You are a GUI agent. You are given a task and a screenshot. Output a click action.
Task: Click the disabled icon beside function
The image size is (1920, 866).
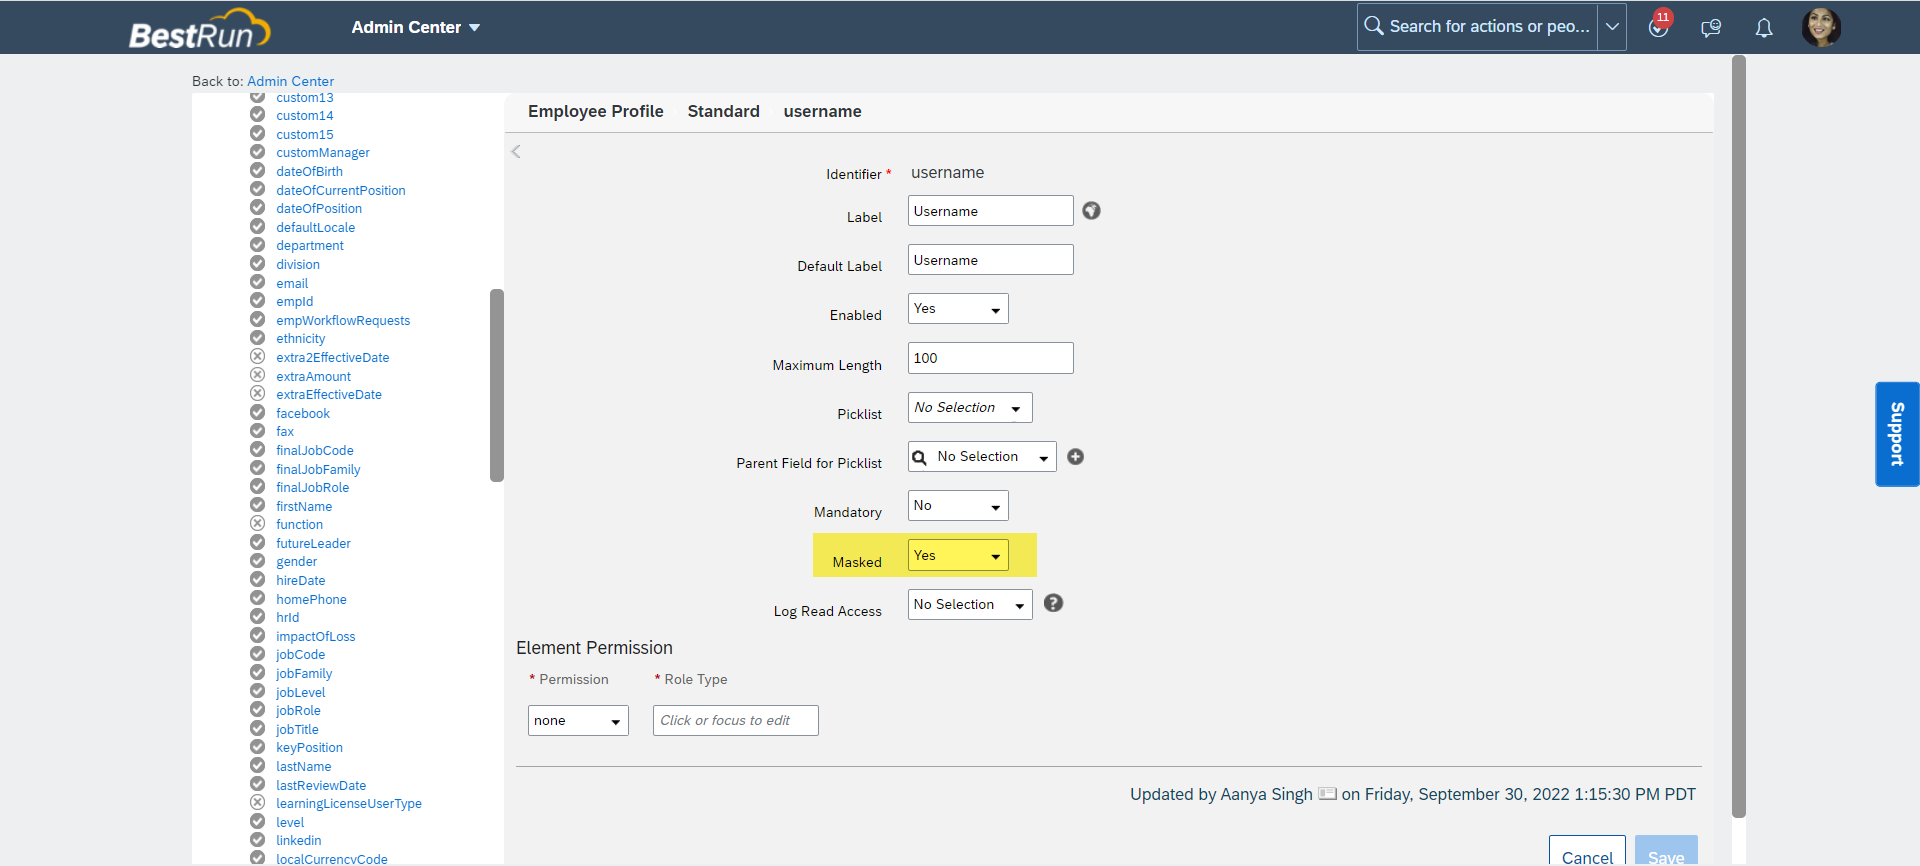pos(257,524)
